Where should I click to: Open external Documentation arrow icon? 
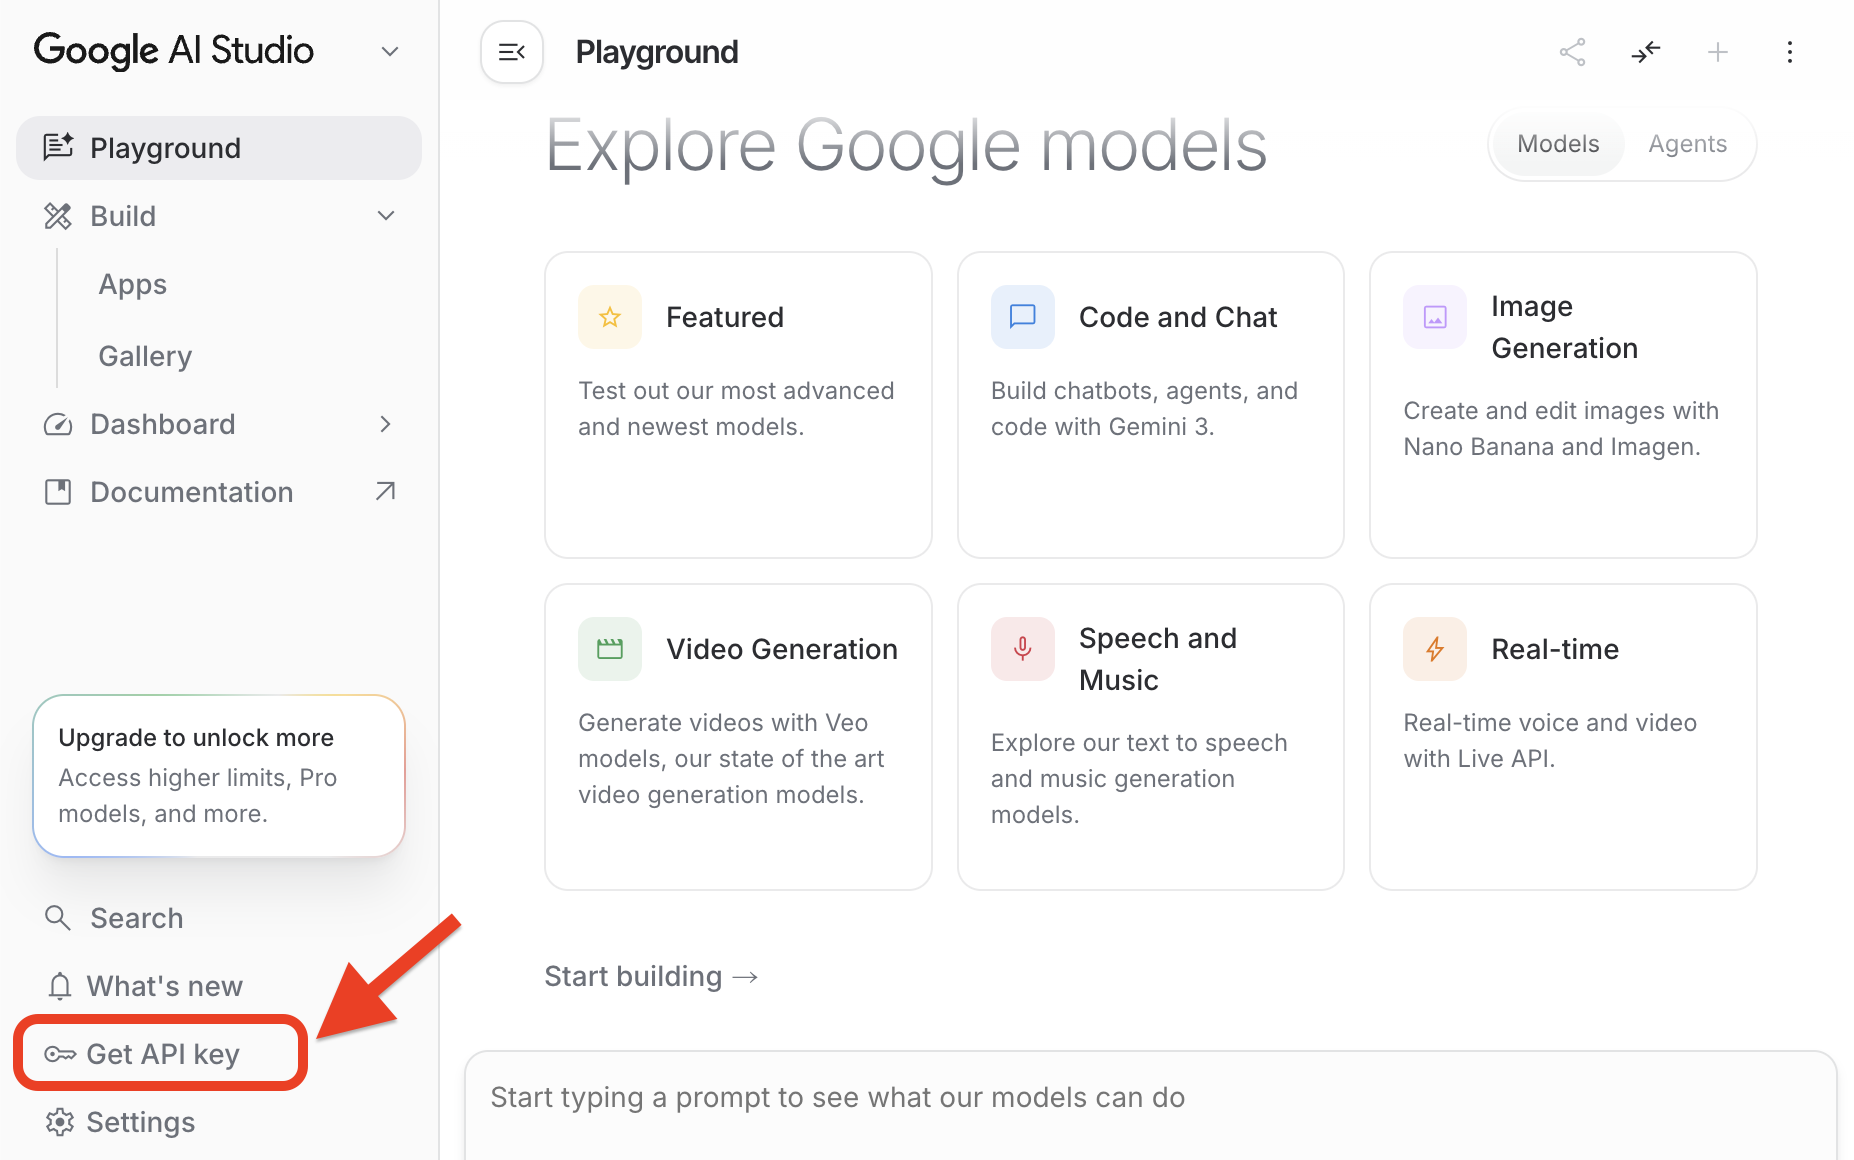[385, 491]
